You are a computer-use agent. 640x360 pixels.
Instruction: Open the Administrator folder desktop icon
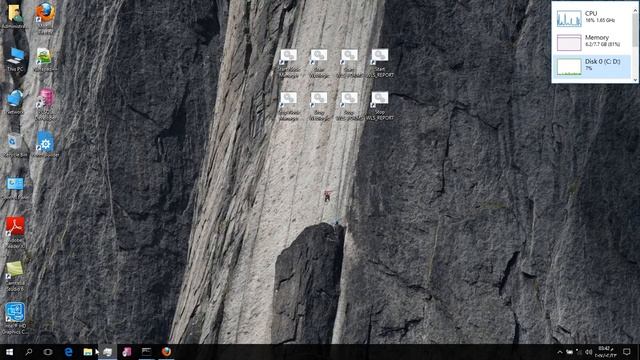(x=15, y=16)
